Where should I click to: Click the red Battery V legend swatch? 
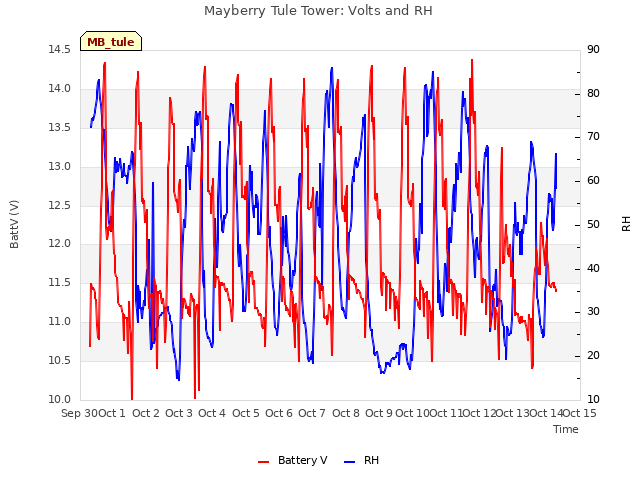point(264,462)
